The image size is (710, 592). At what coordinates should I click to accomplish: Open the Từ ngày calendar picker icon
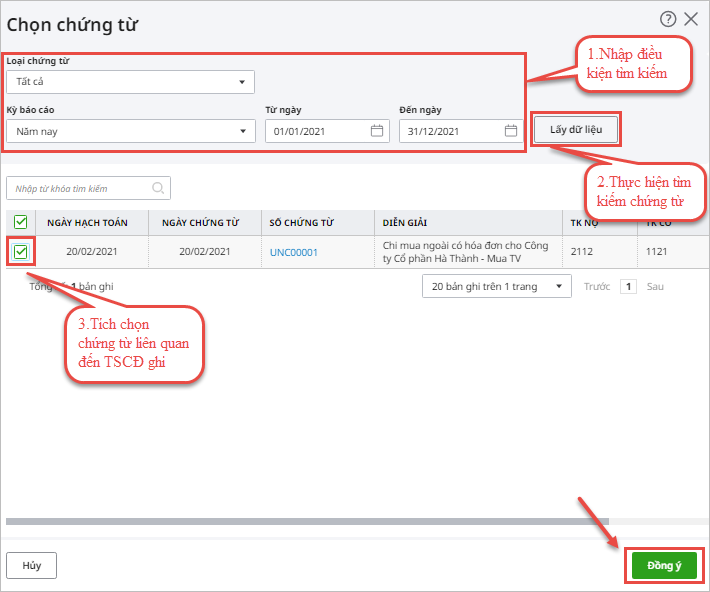point(377,131)
